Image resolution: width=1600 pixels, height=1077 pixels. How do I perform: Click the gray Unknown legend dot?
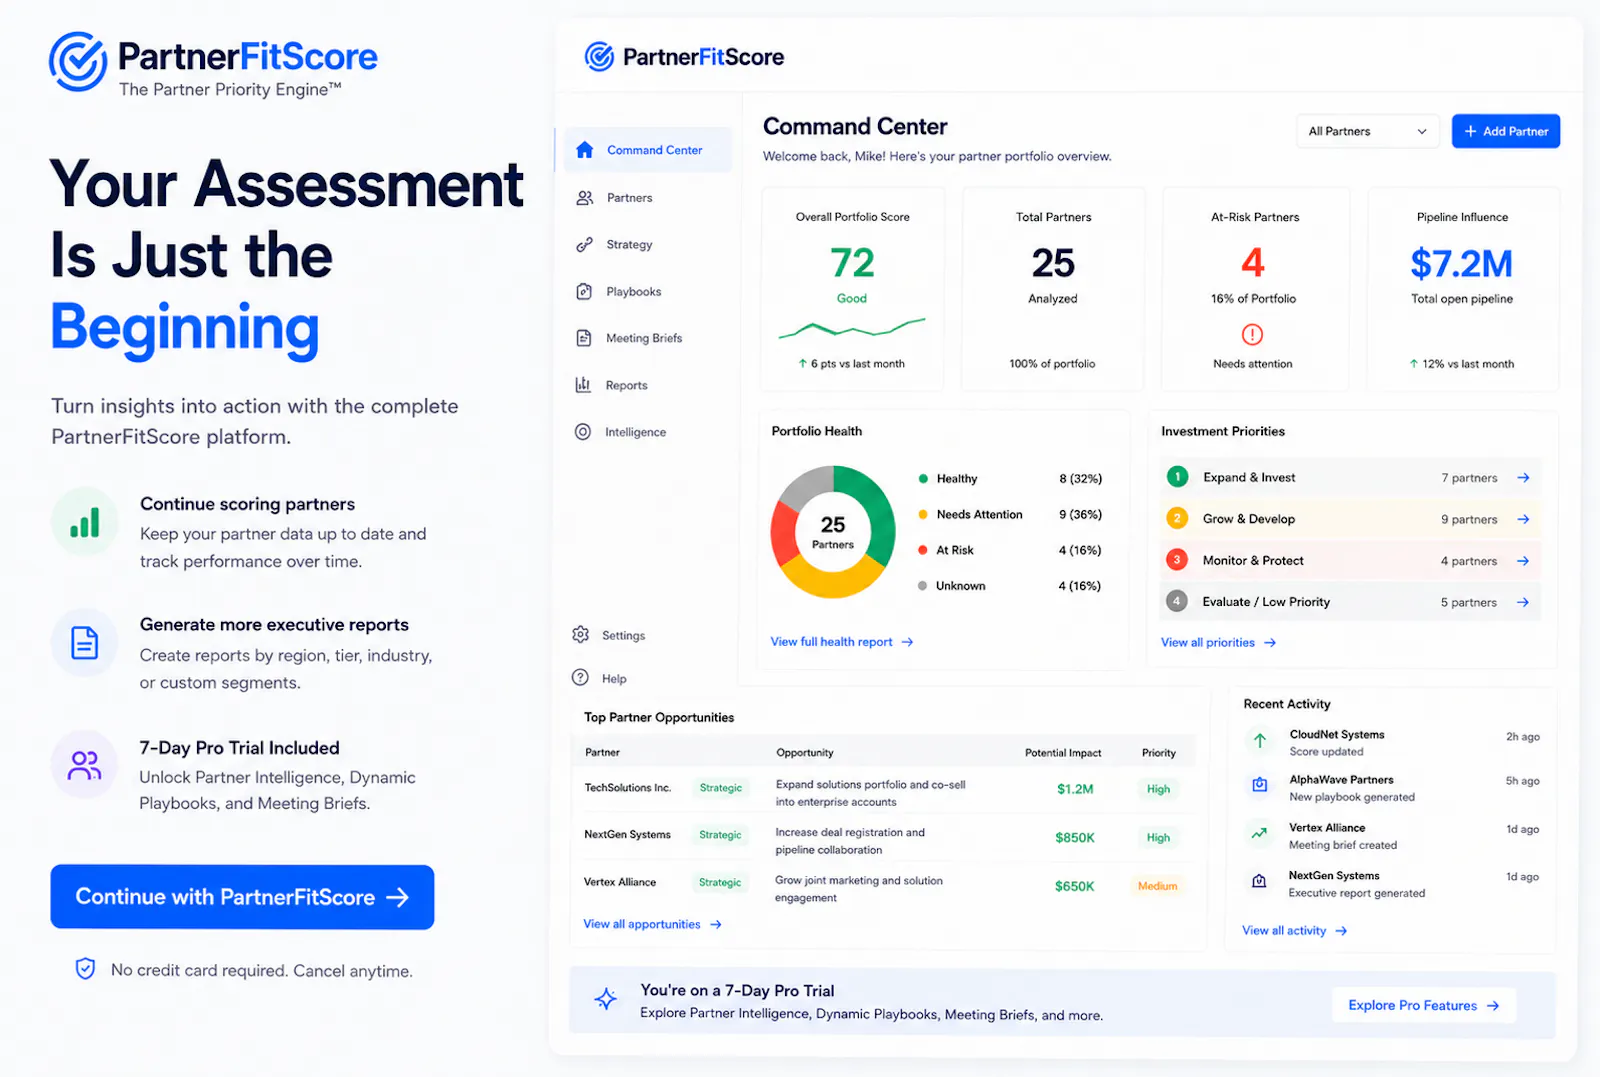click(x=922, y=586)
